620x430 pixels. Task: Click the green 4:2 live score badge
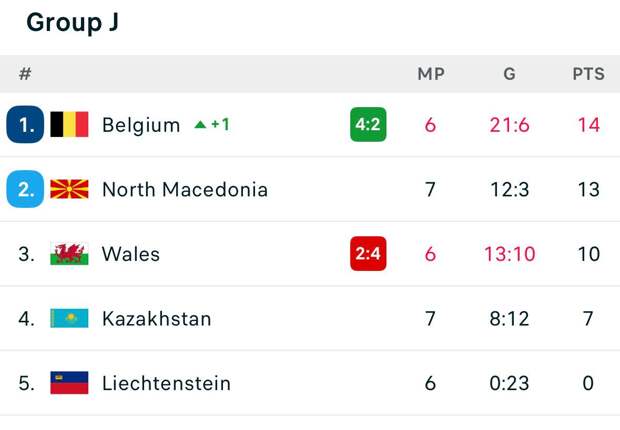[368, 124]
